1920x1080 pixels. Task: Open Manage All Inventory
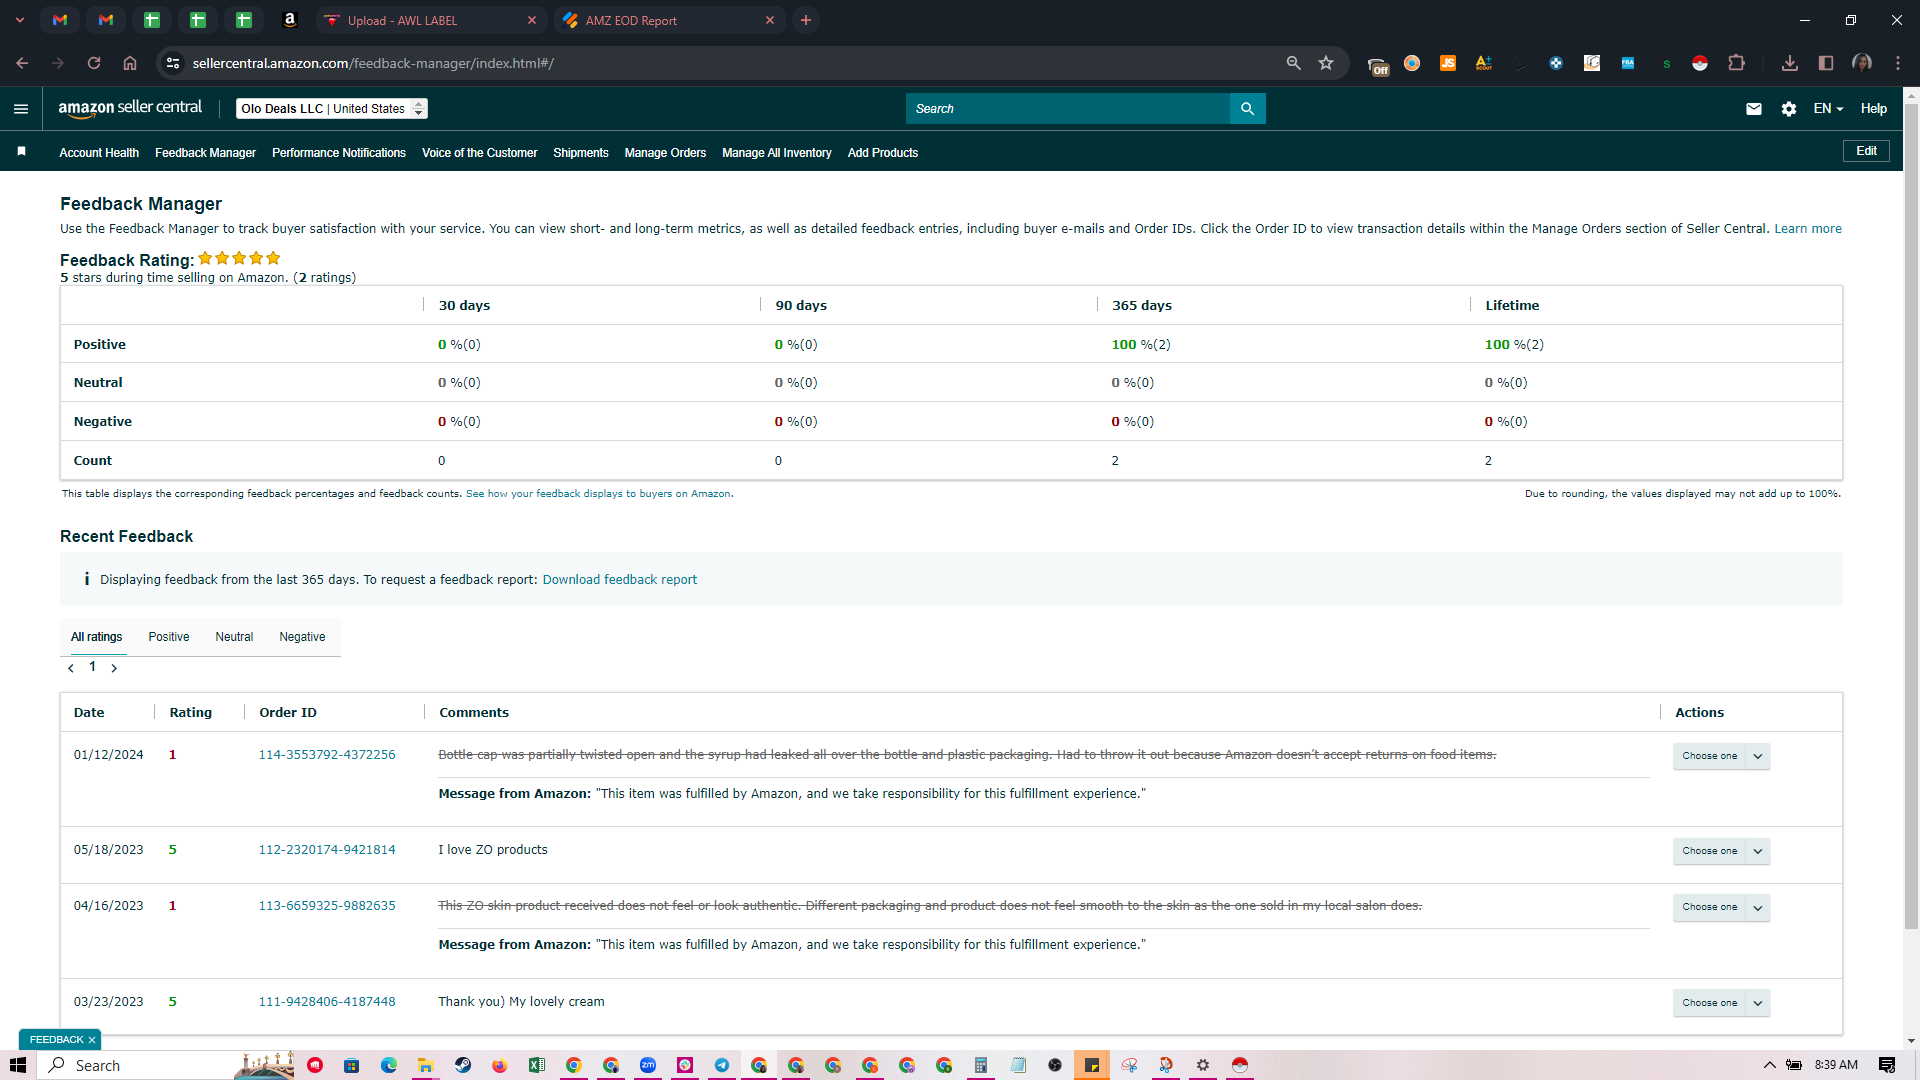(x=777, y=153)
